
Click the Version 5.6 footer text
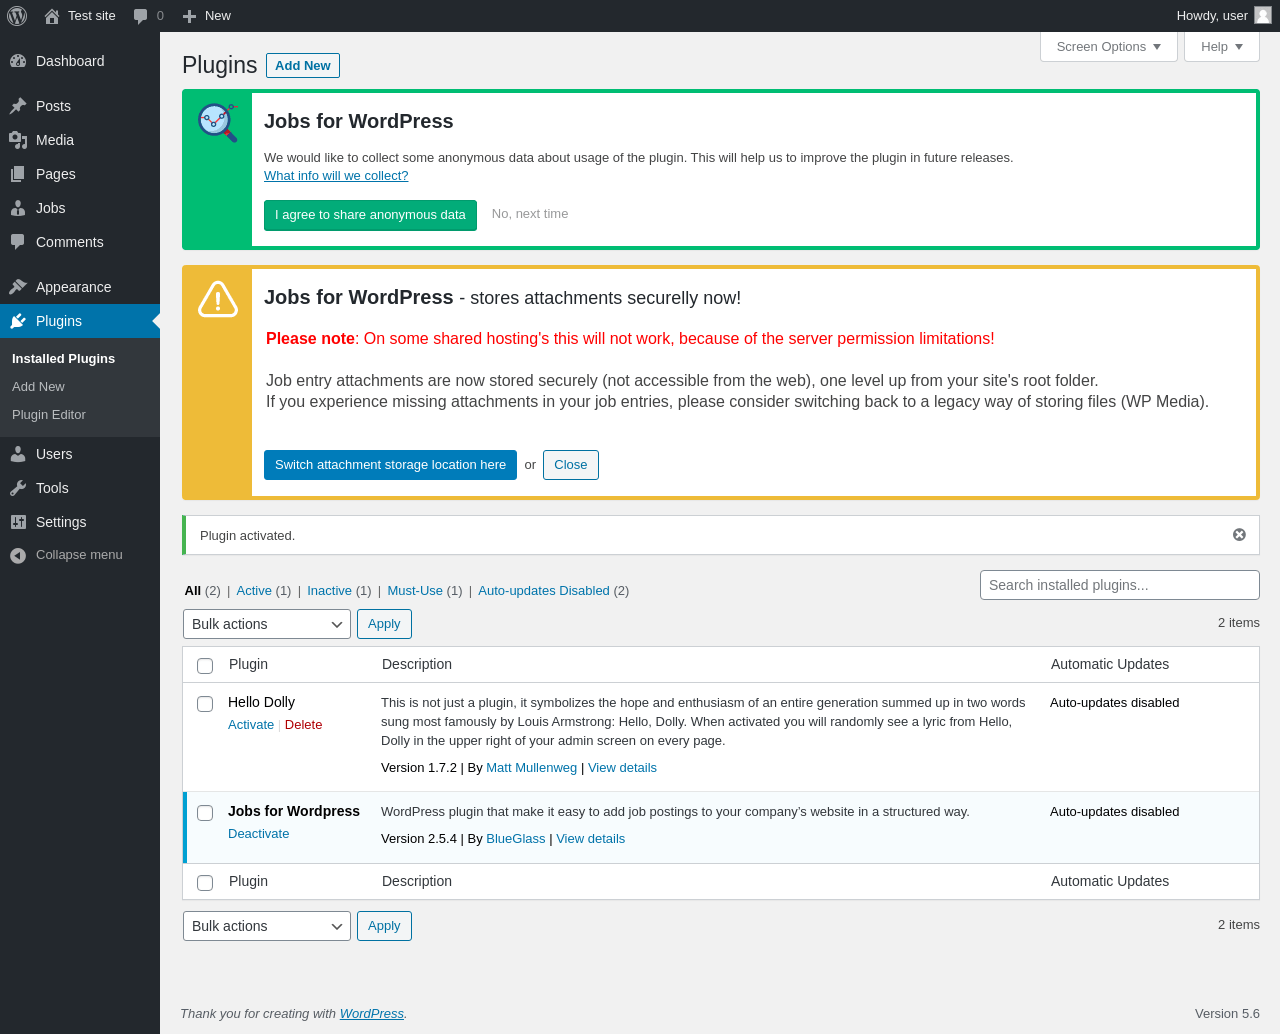pos(1227,1014)
